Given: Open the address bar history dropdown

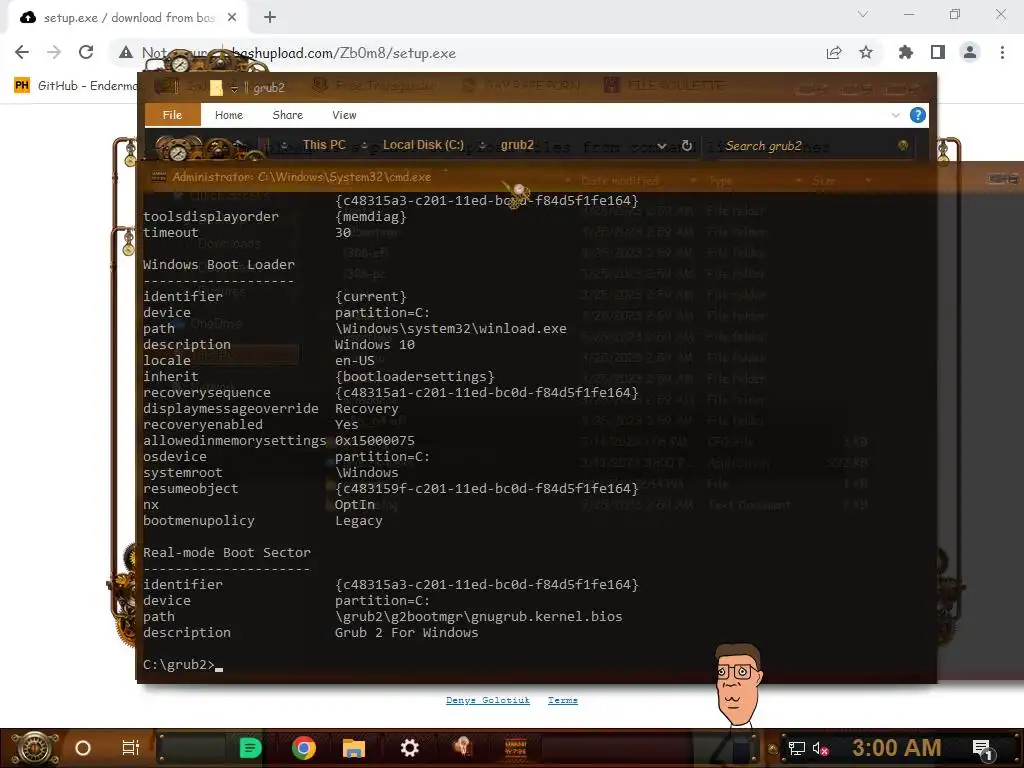Looking at the screenshot, I should pos(662,146).
